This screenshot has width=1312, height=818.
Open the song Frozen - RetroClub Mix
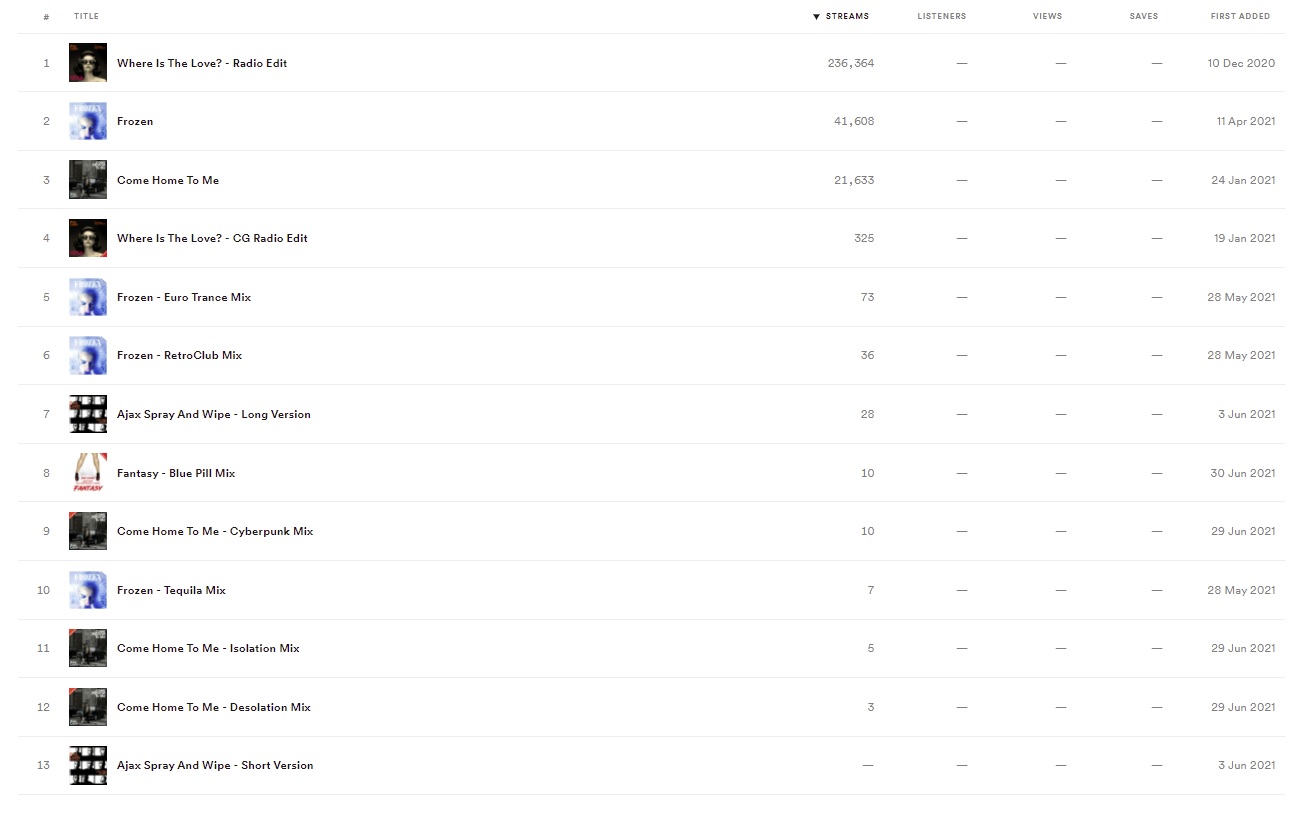pyautogui.click(x=179, y=355)
